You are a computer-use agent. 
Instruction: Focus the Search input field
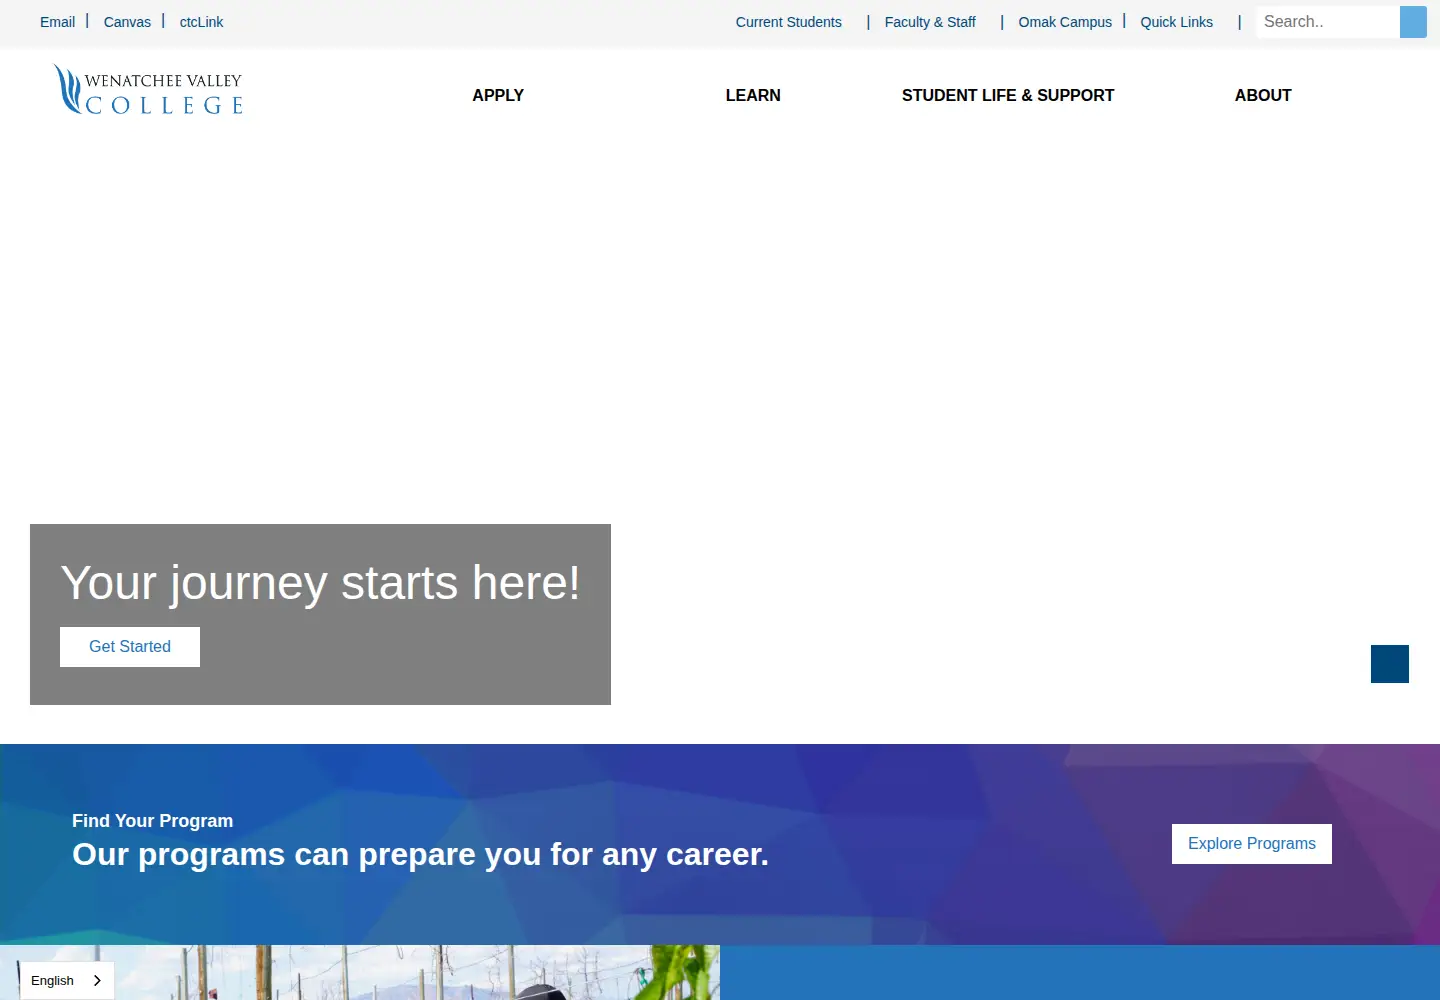tap(1328, 22)
